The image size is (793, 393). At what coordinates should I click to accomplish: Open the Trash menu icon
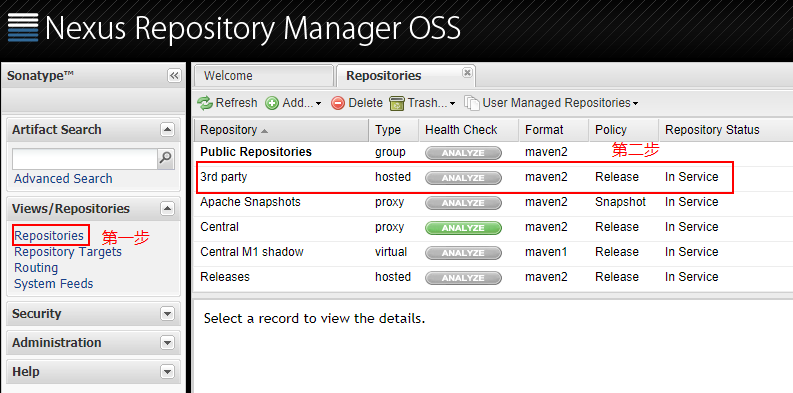click(397, 103)
